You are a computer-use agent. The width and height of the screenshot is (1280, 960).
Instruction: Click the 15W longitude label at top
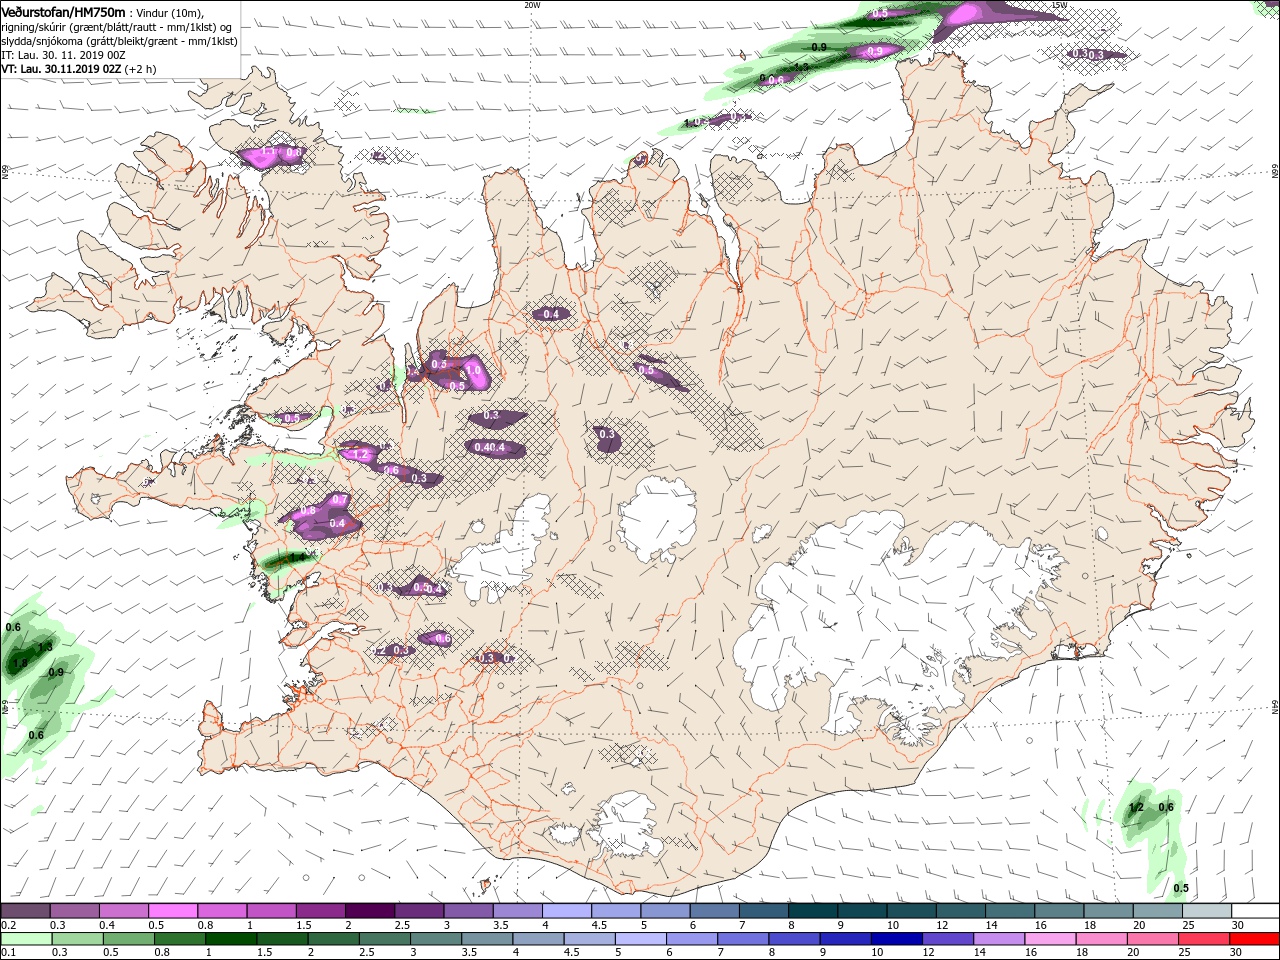(x=1059, y=5)
